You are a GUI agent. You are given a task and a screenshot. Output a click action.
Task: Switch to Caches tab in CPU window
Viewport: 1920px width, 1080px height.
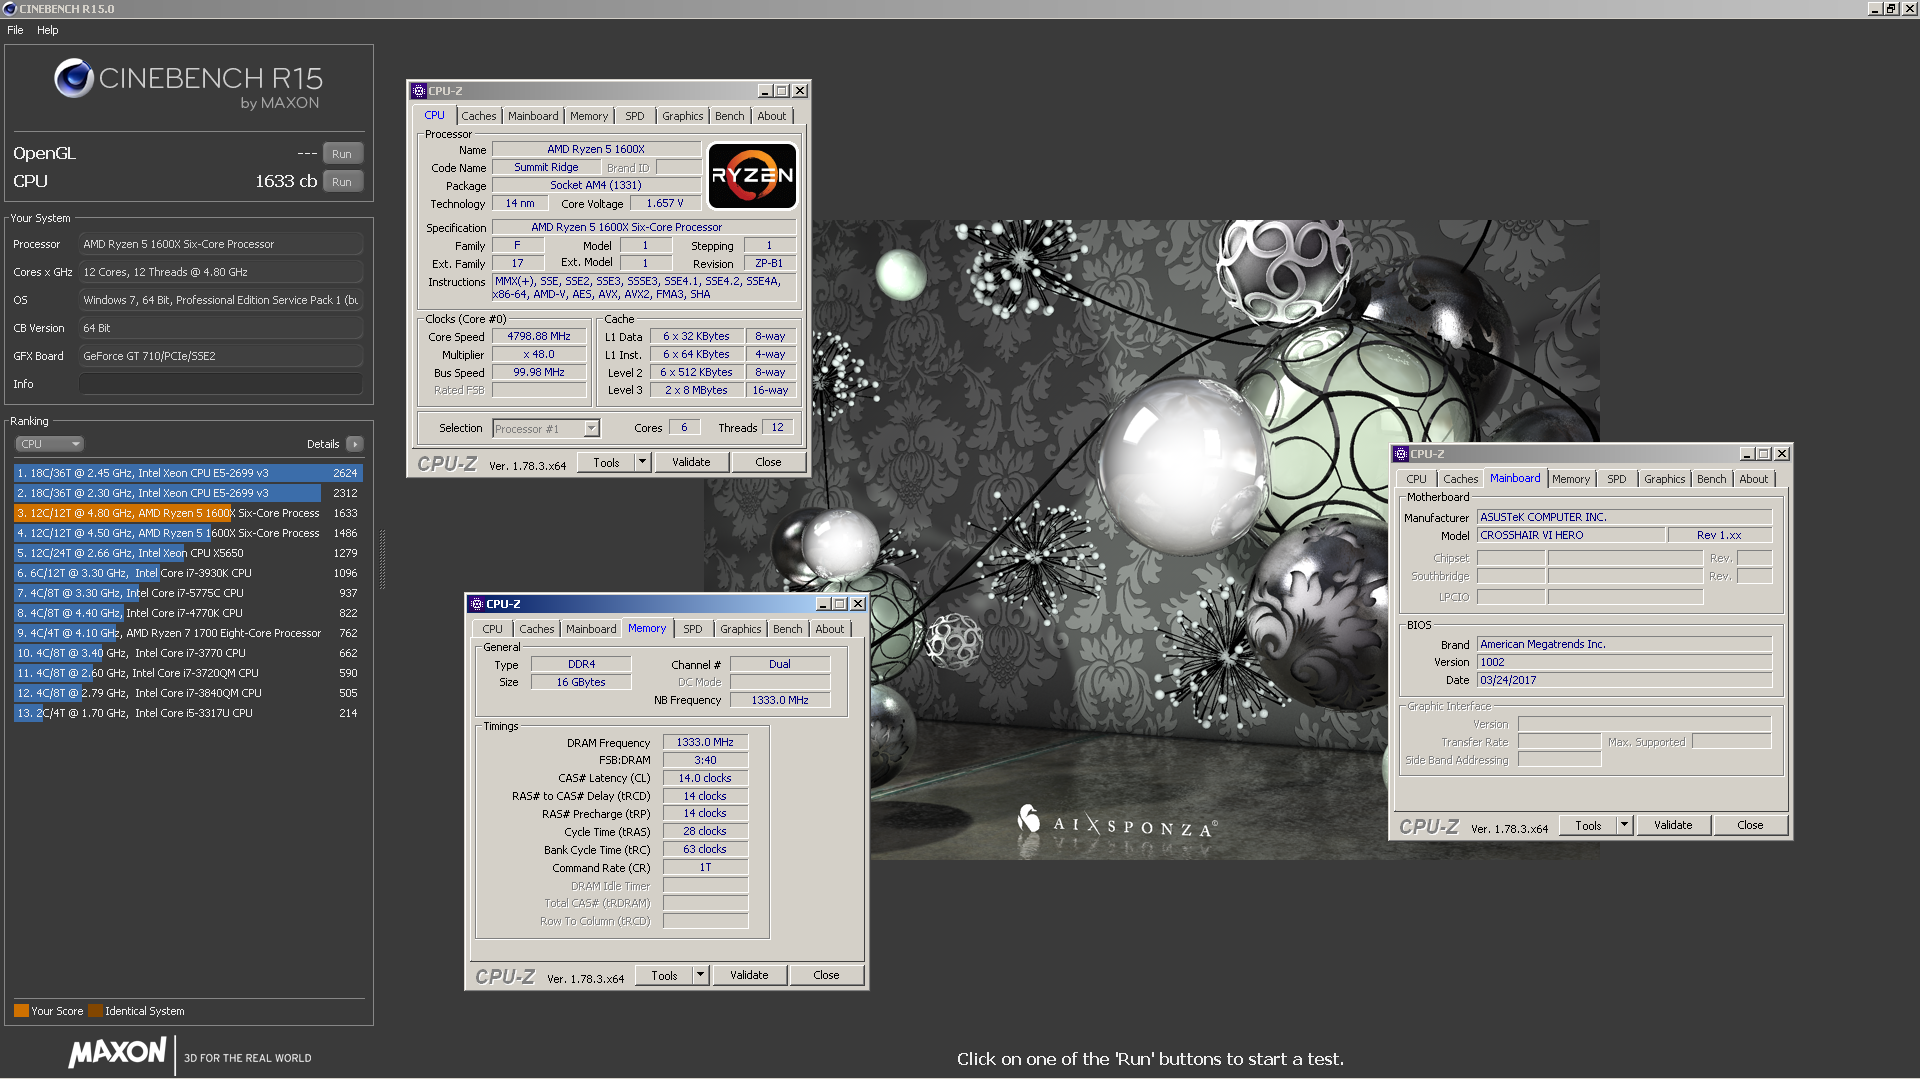pos(478,116)
